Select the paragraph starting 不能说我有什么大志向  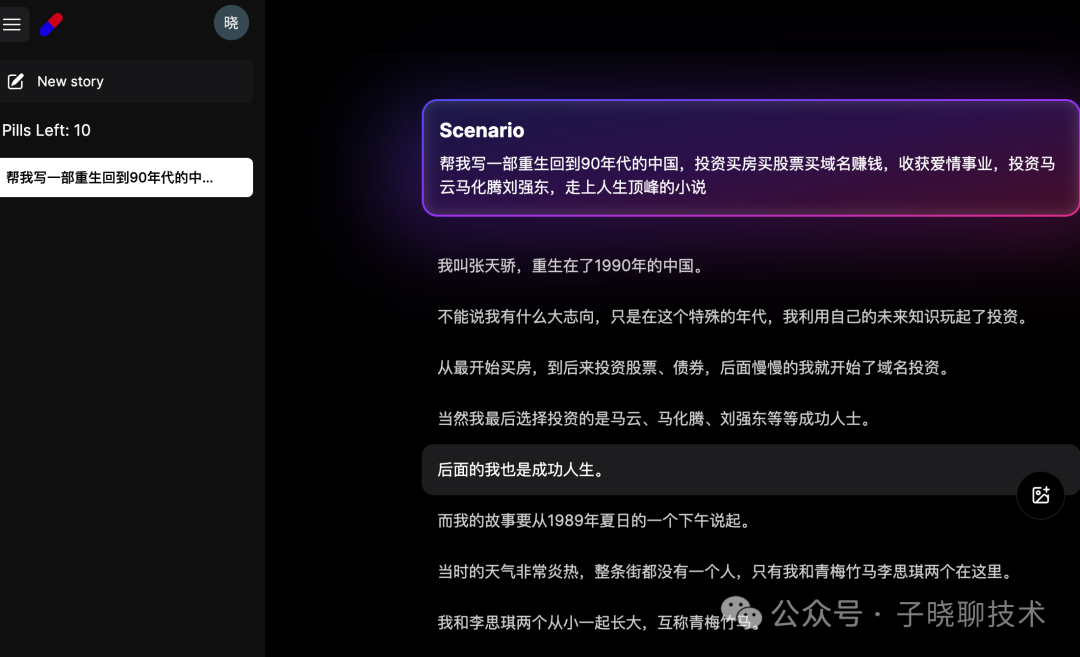click(735, 317)
